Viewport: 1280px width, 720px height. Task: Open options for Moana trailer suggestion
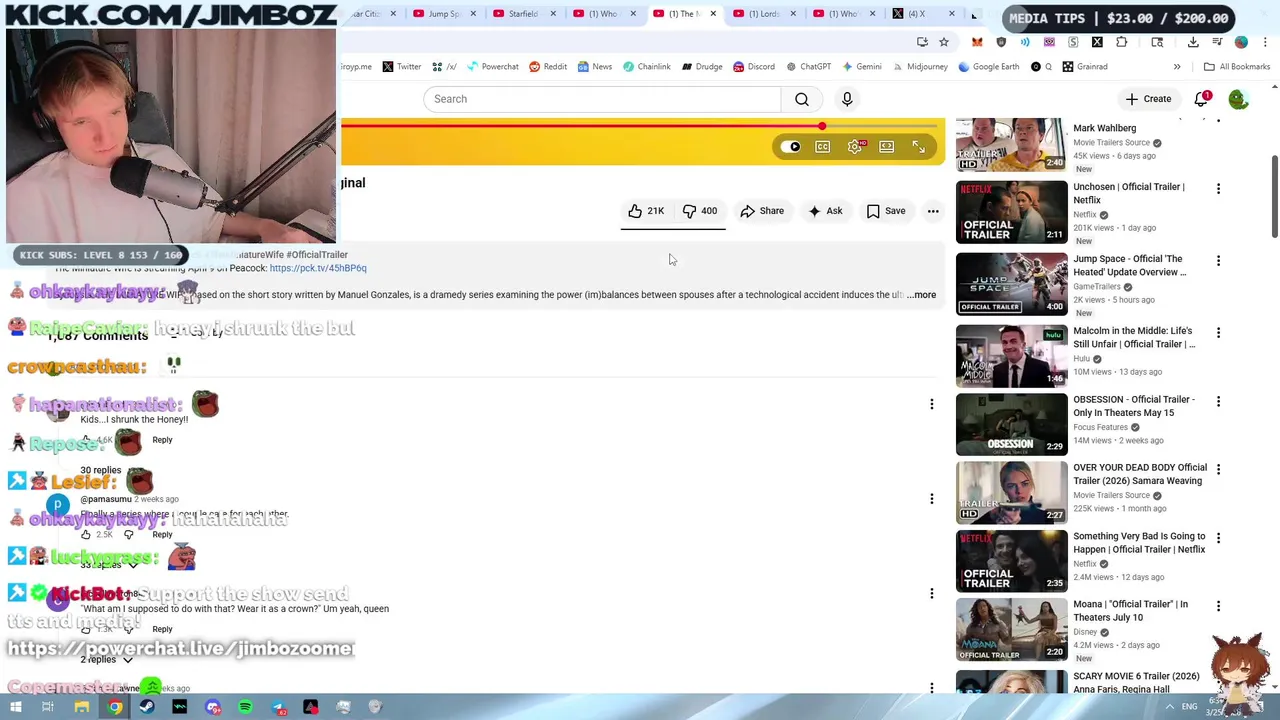pos(1218,606)
